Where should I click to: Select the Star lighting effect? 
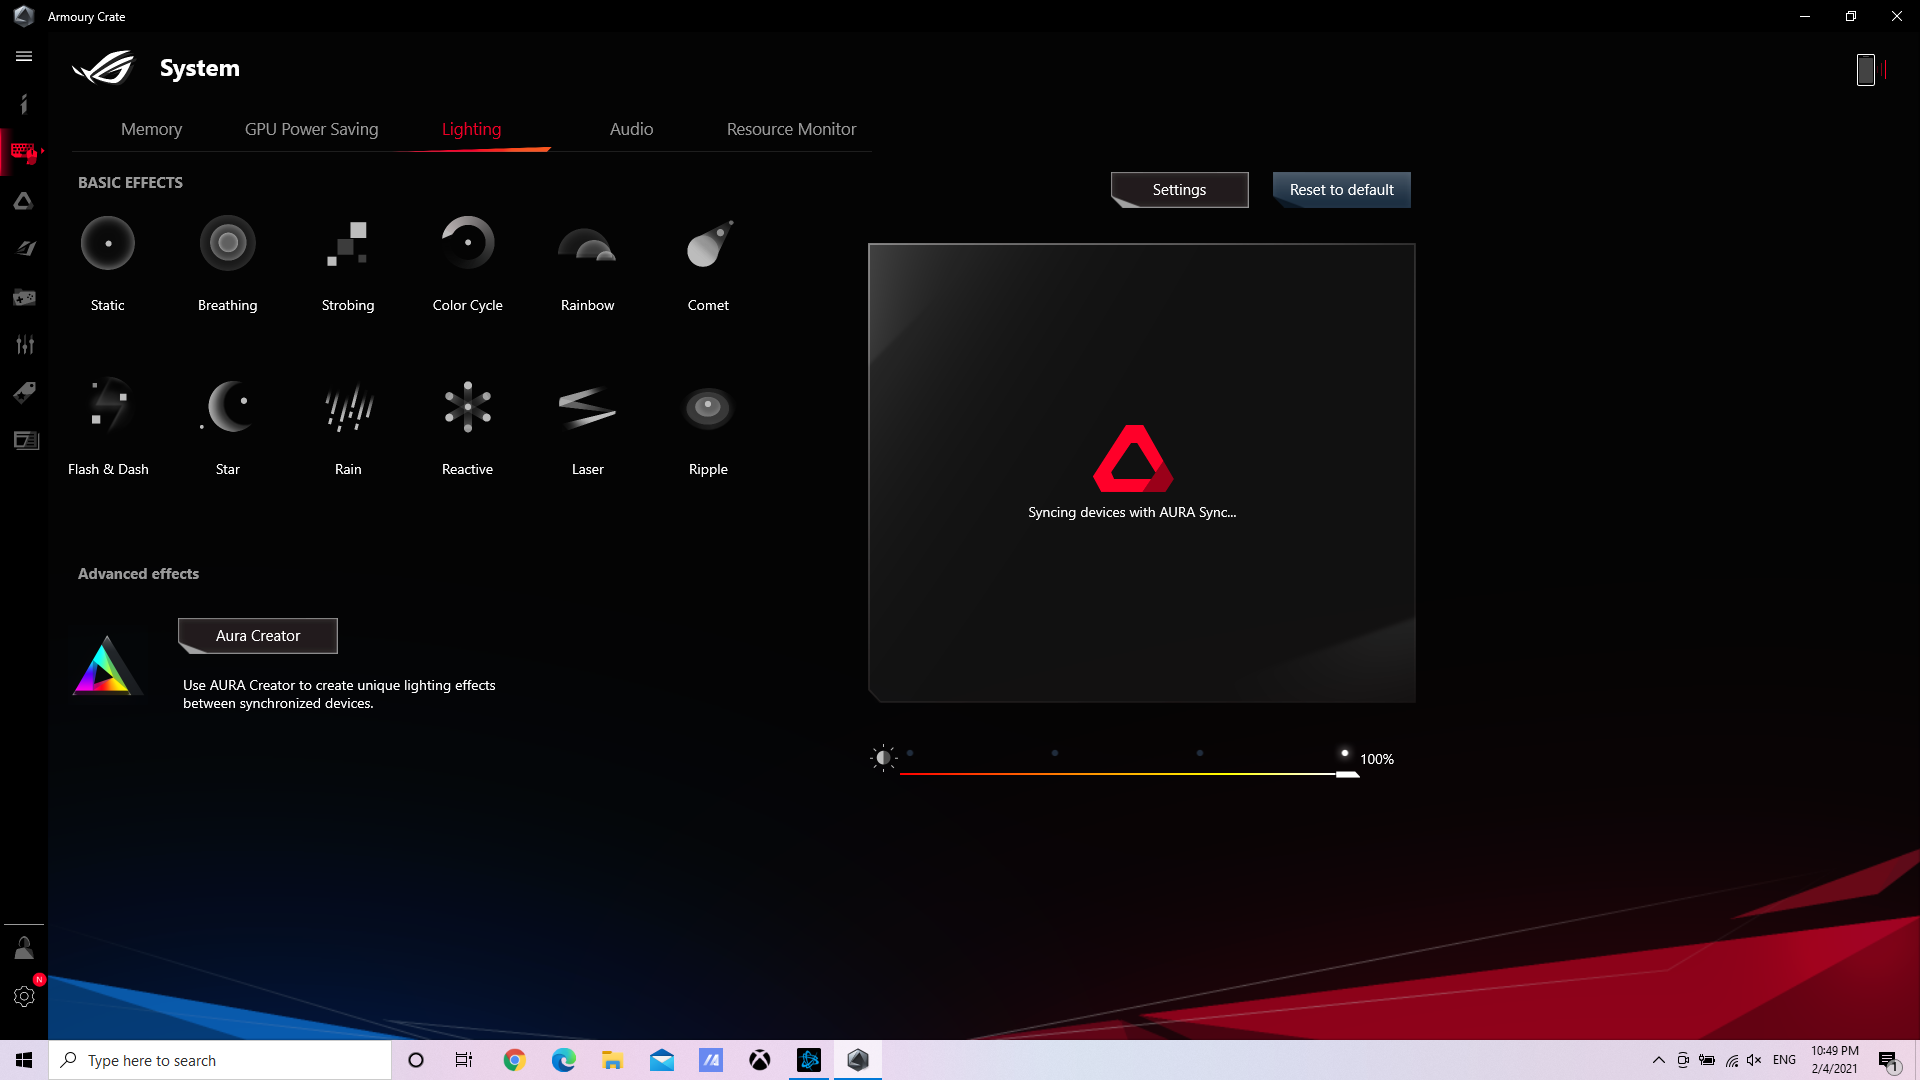(228, 406)
